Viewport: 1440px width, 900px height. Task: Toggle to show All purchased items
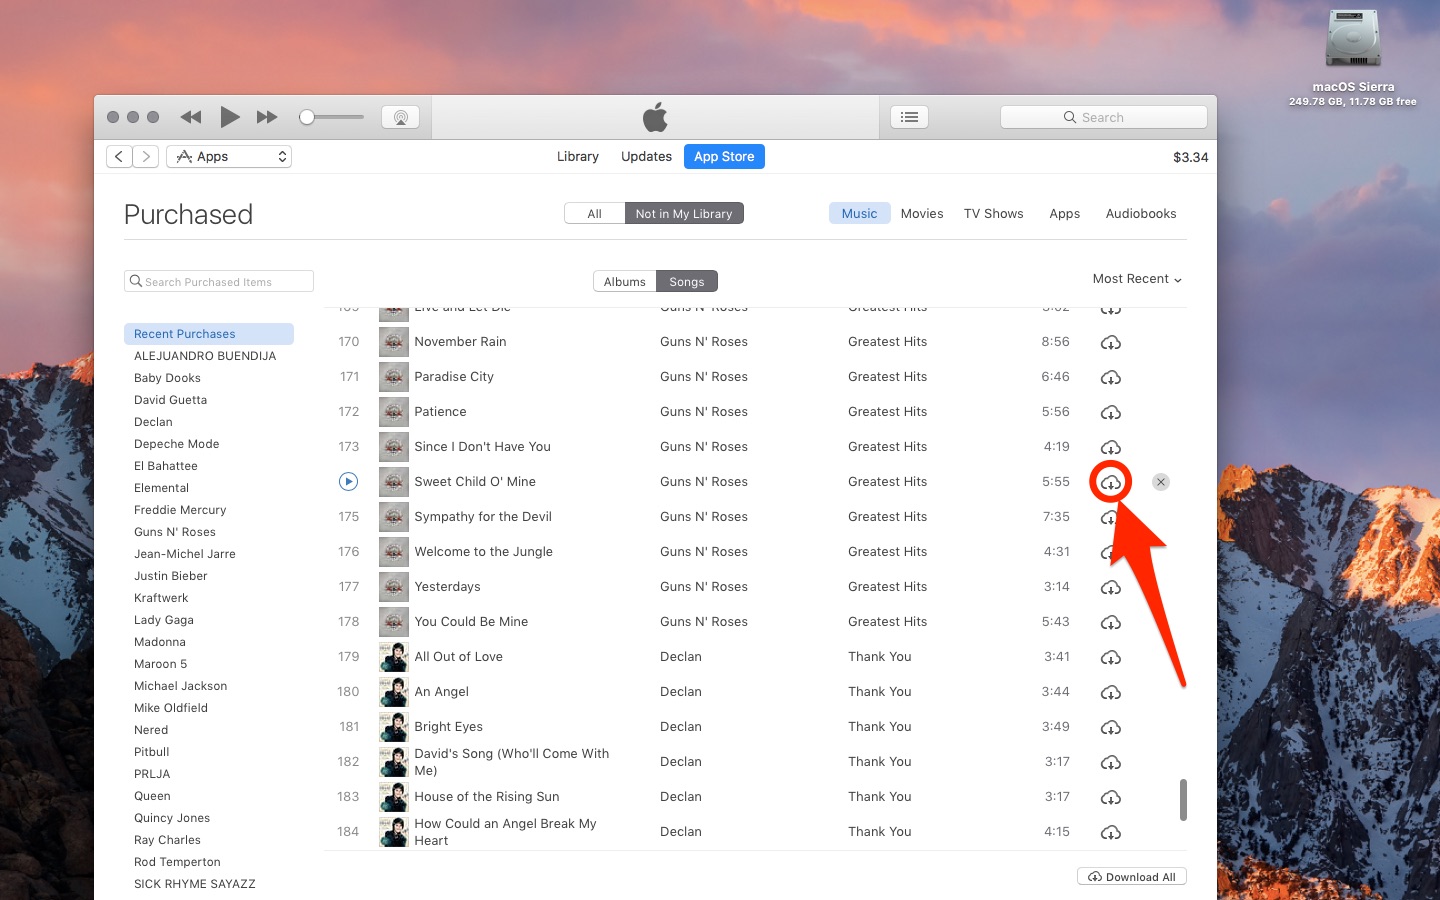594,213
